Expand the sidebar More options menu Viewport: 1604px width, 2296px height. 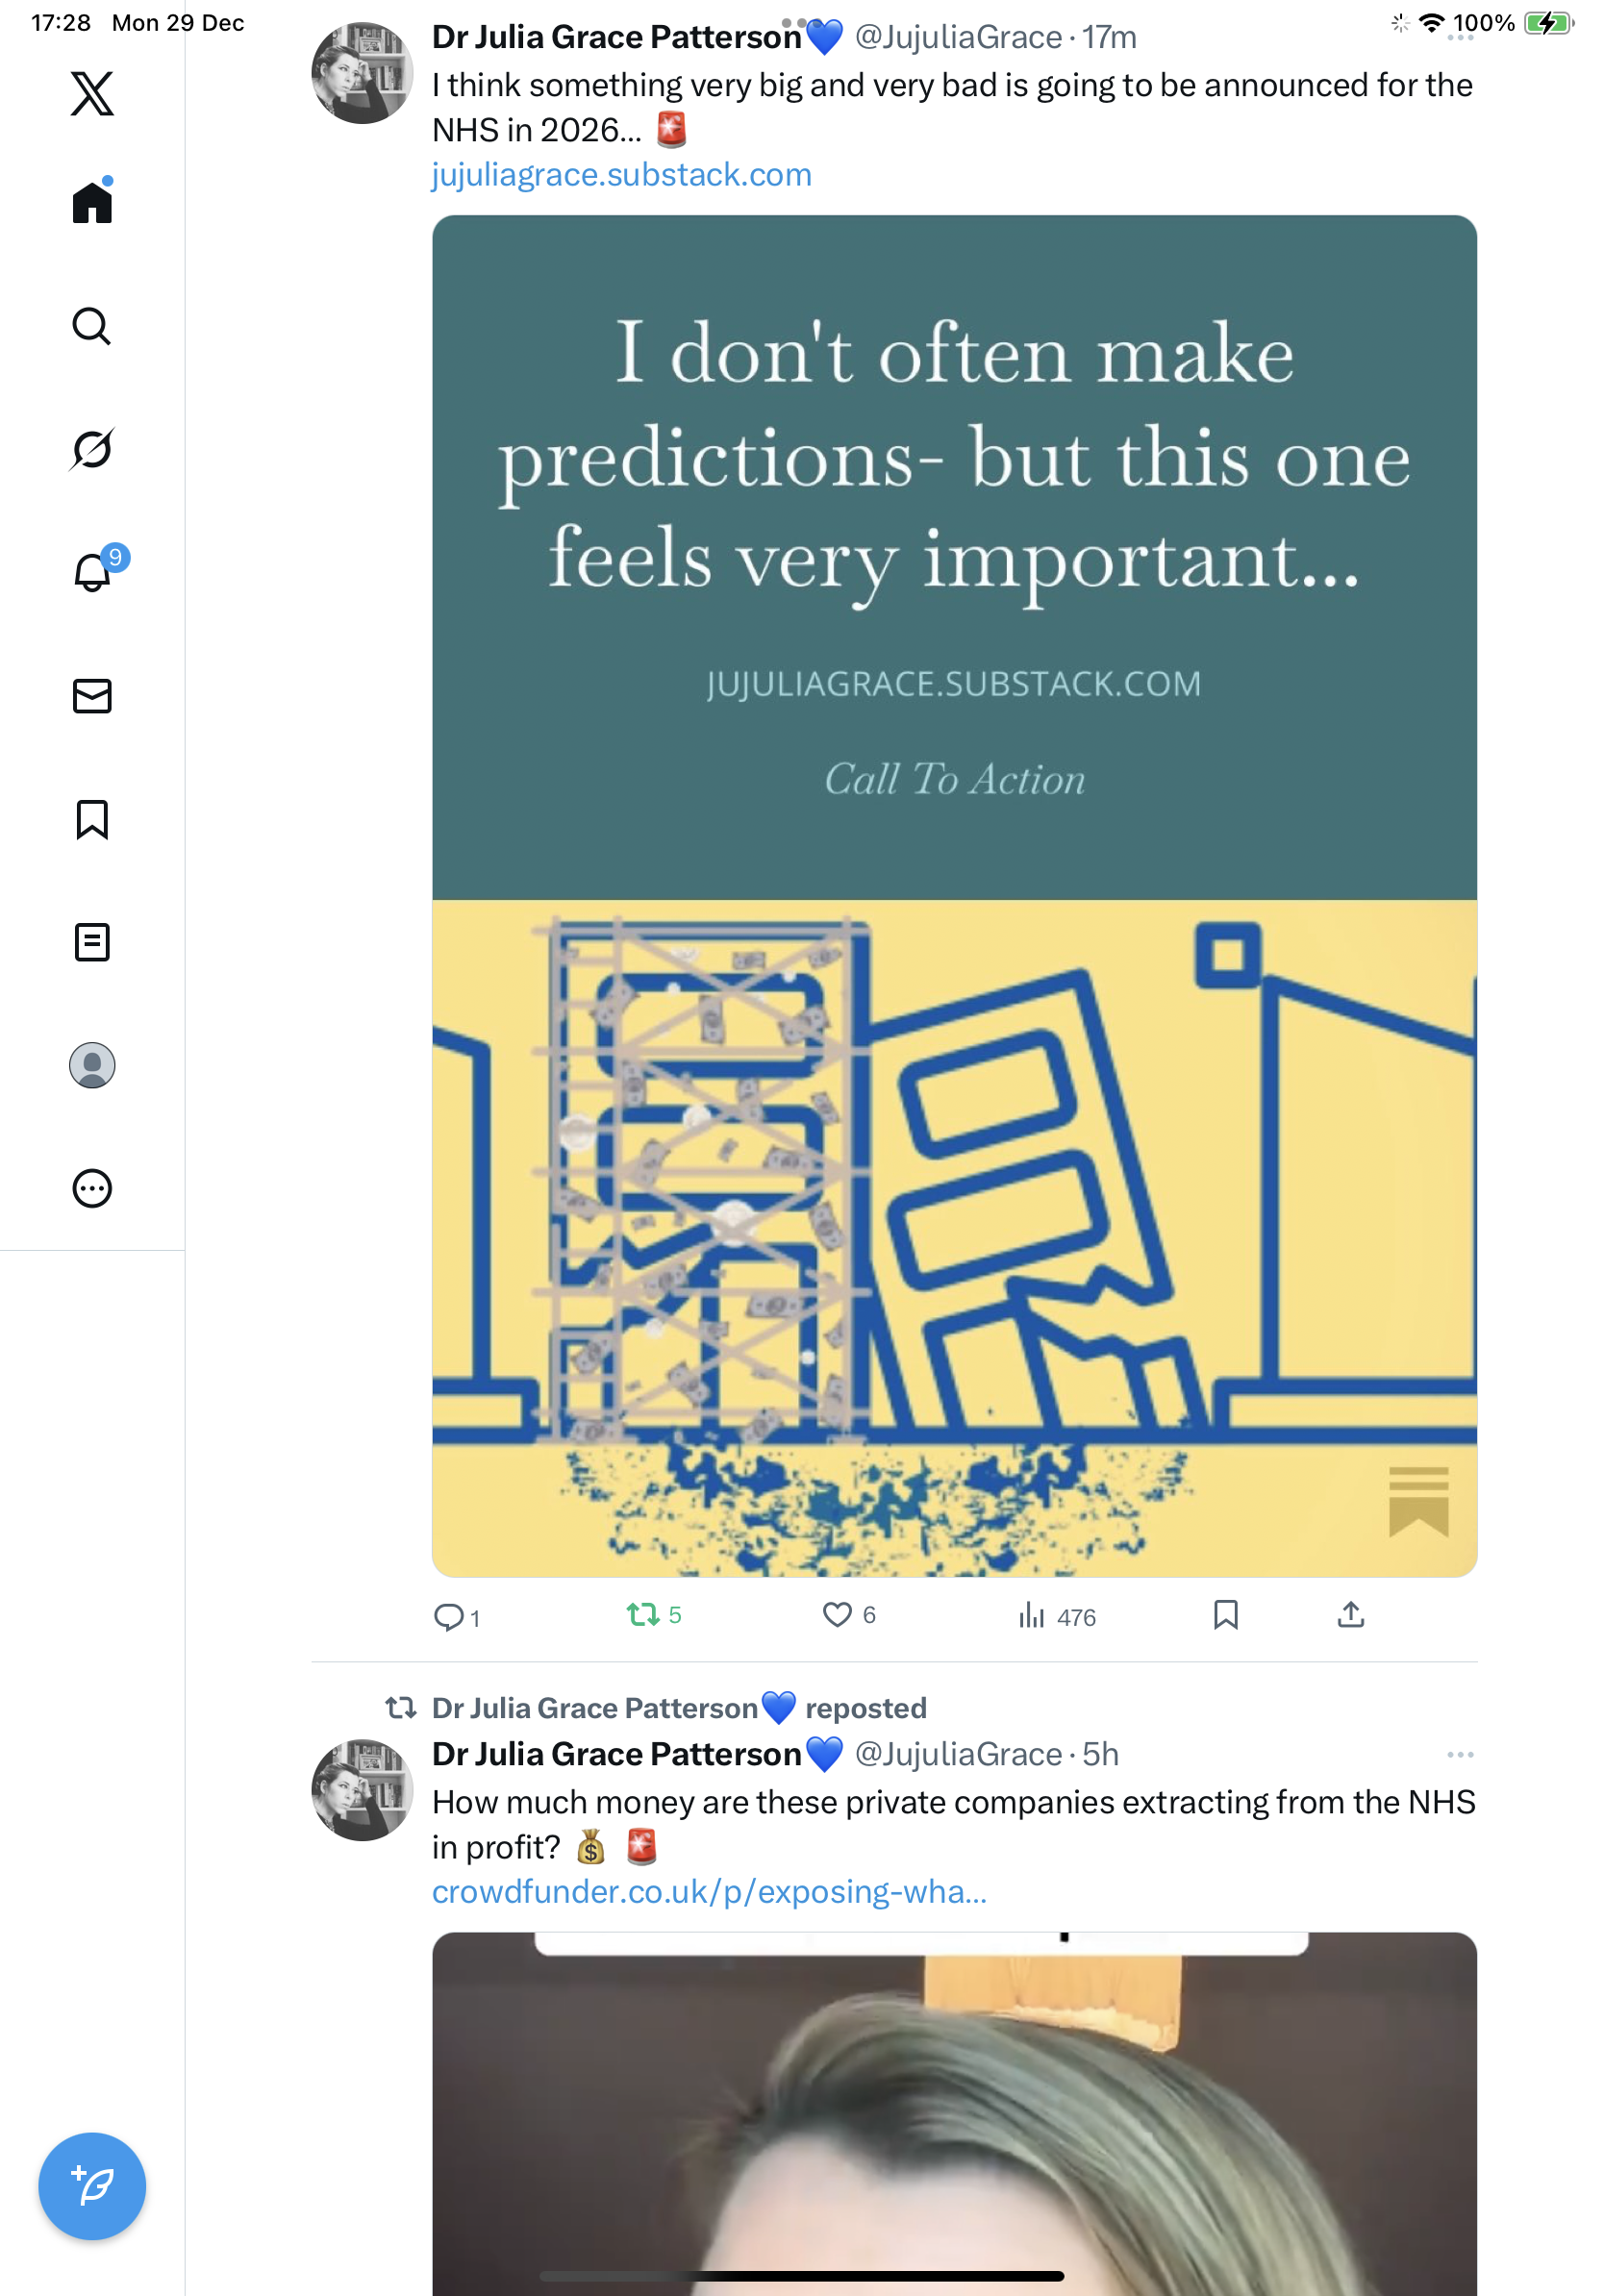pos(92,1188)
